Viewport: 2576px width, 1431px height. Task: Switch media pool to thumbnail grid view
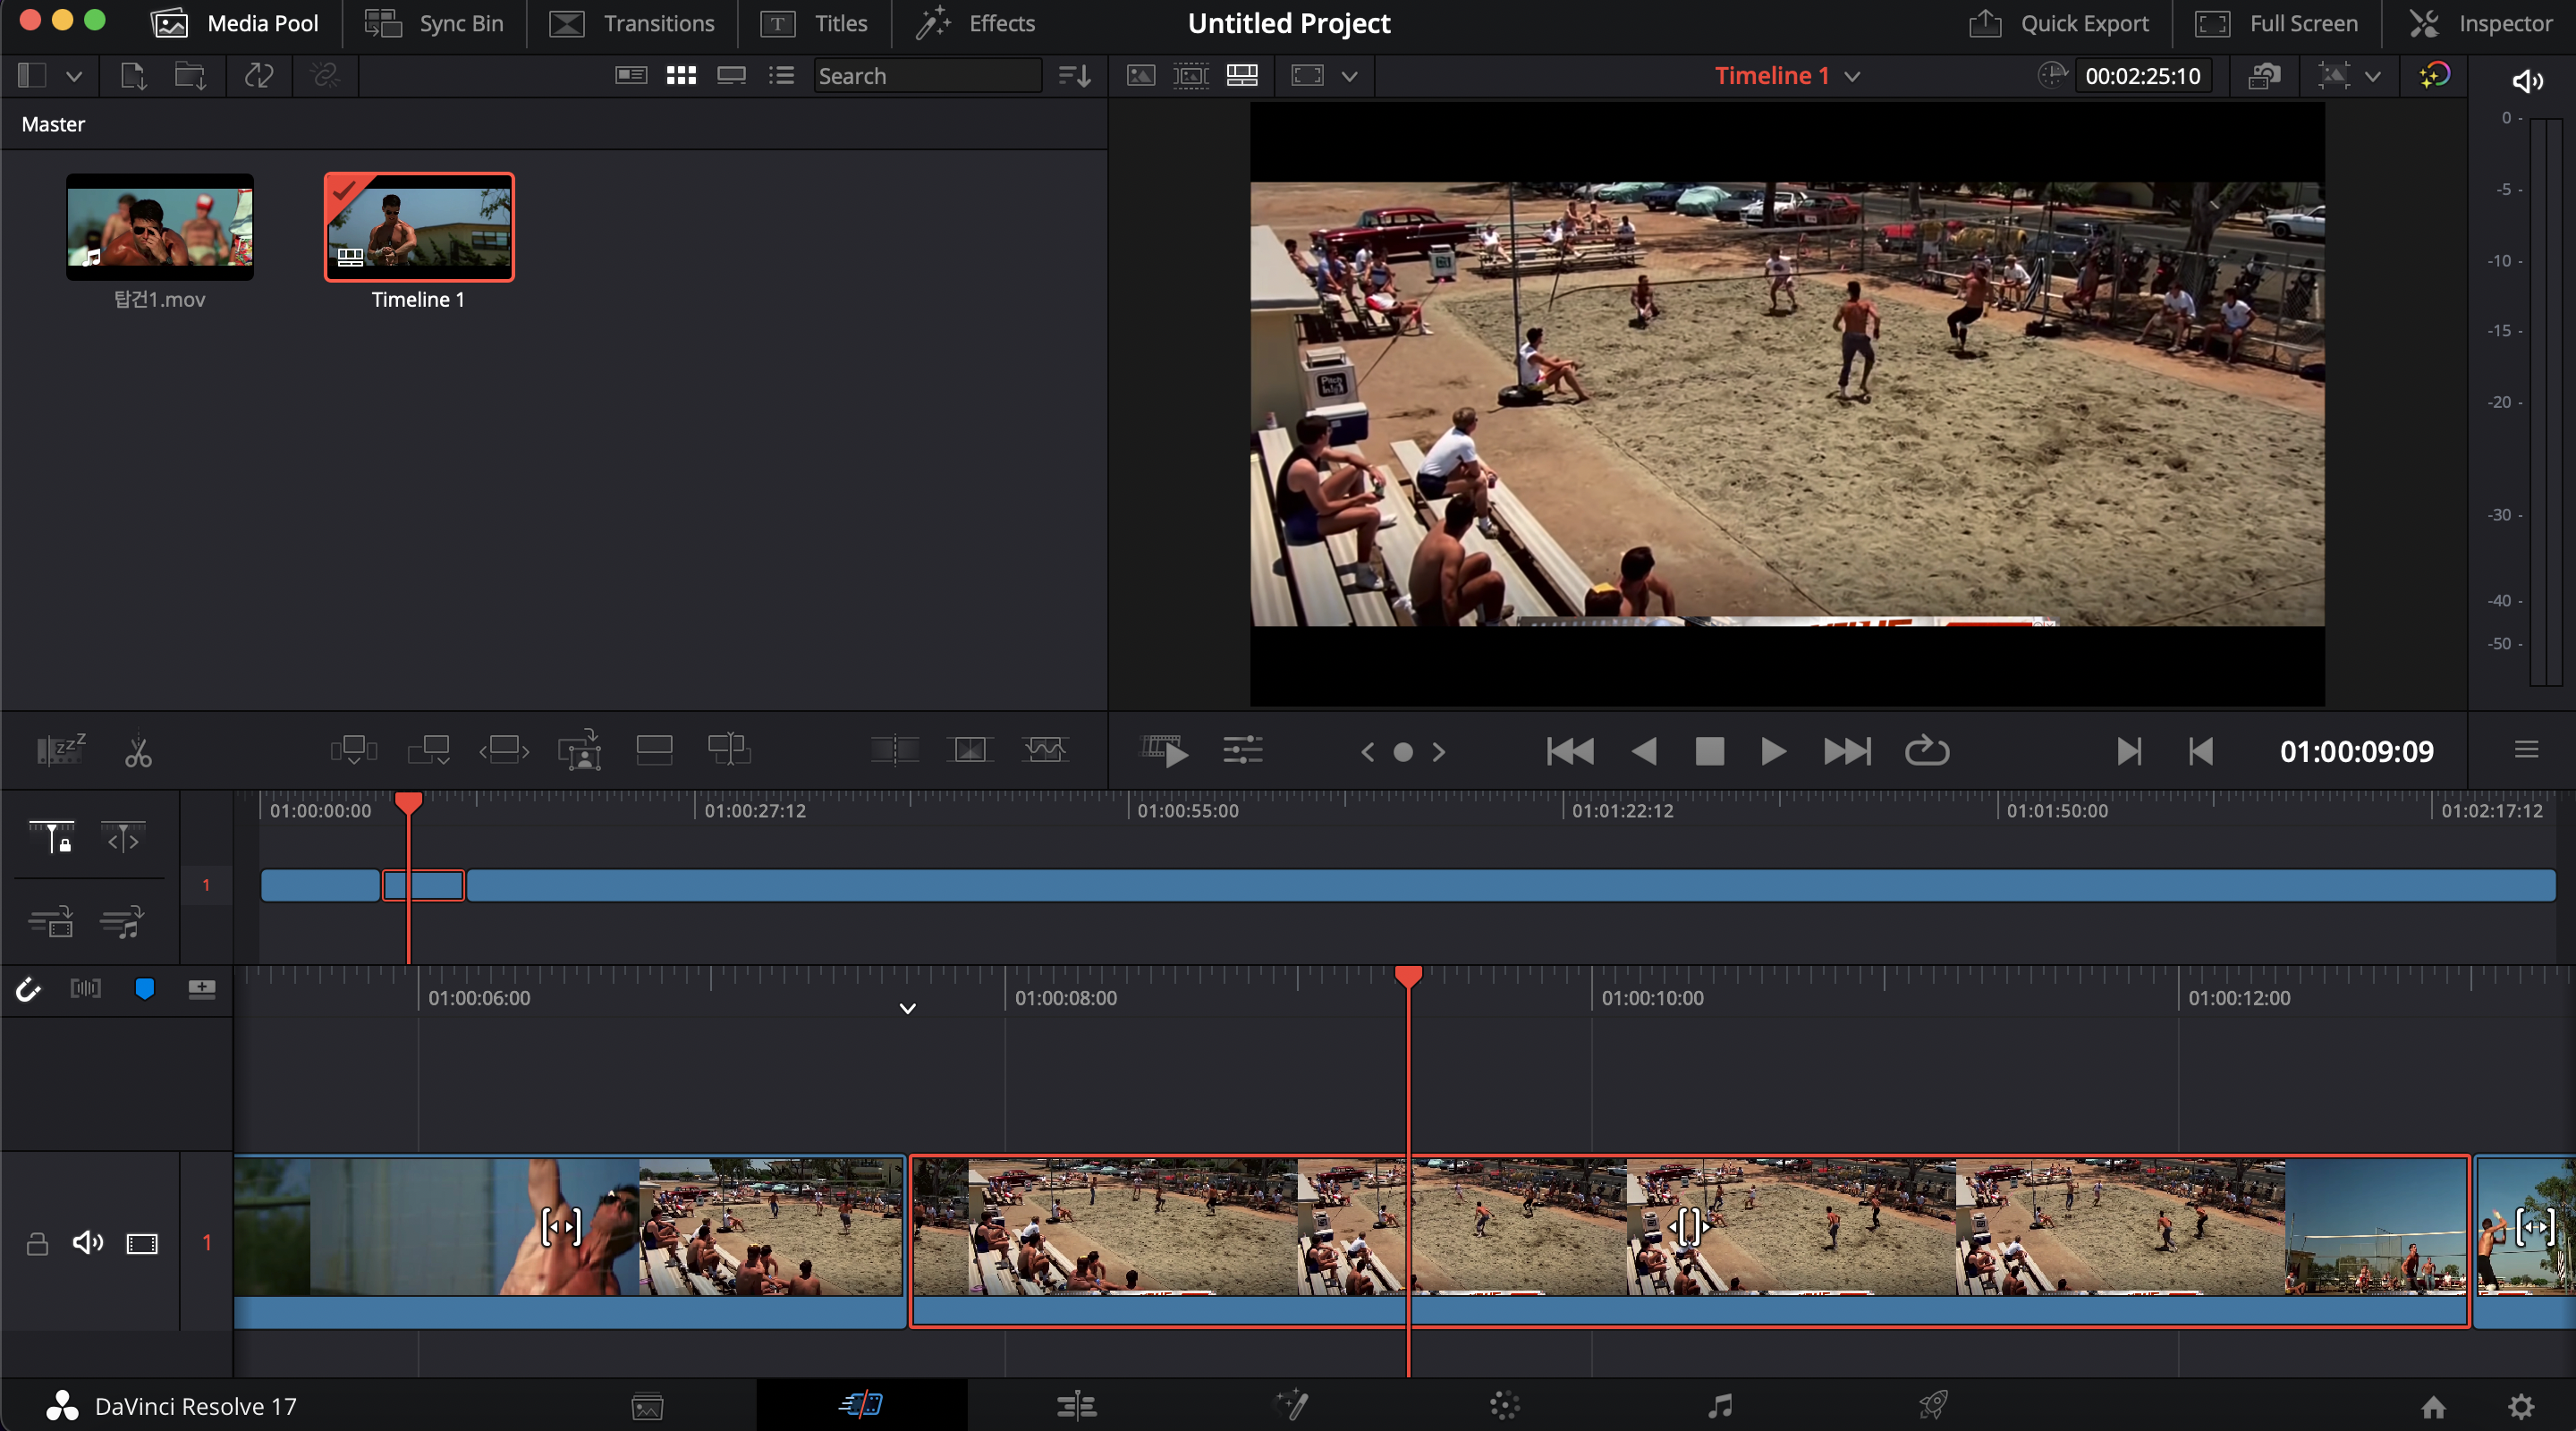tap(681, 76)
